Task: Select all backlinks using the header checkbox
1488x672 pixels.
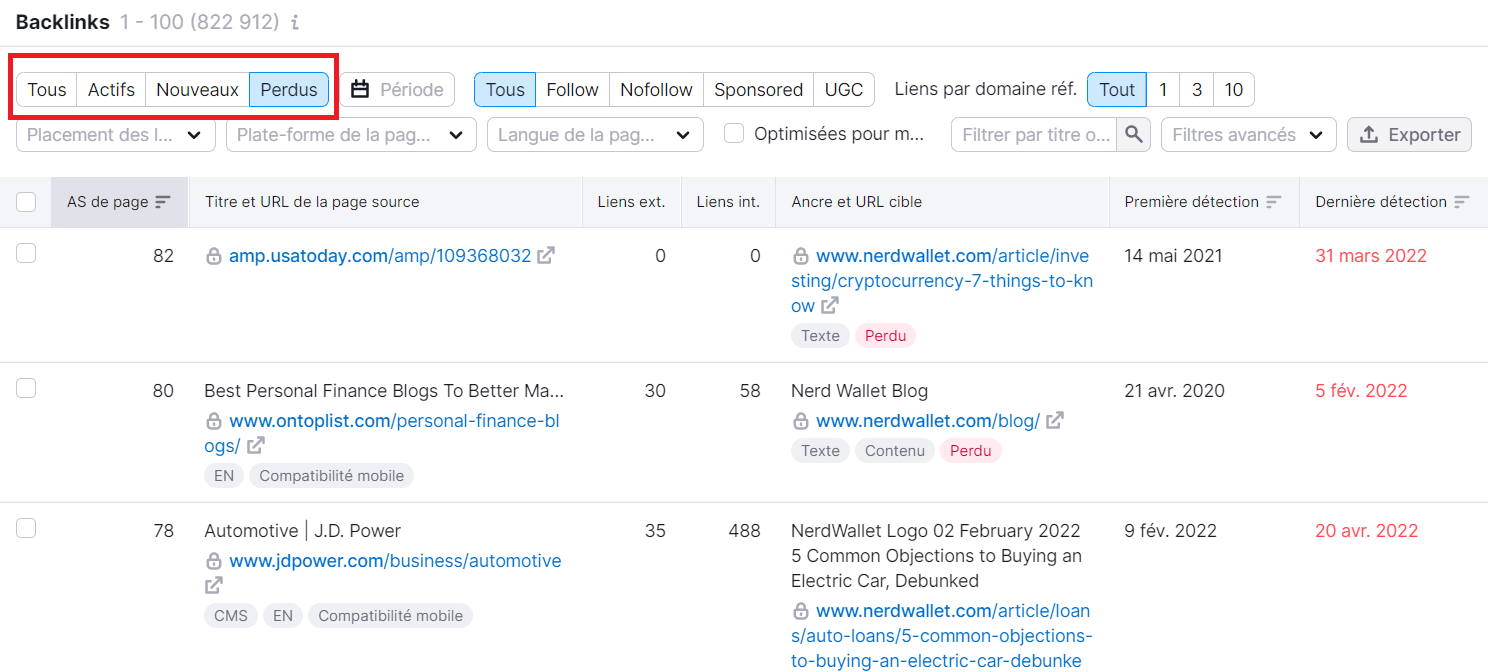Action: (x=26, y=201)
